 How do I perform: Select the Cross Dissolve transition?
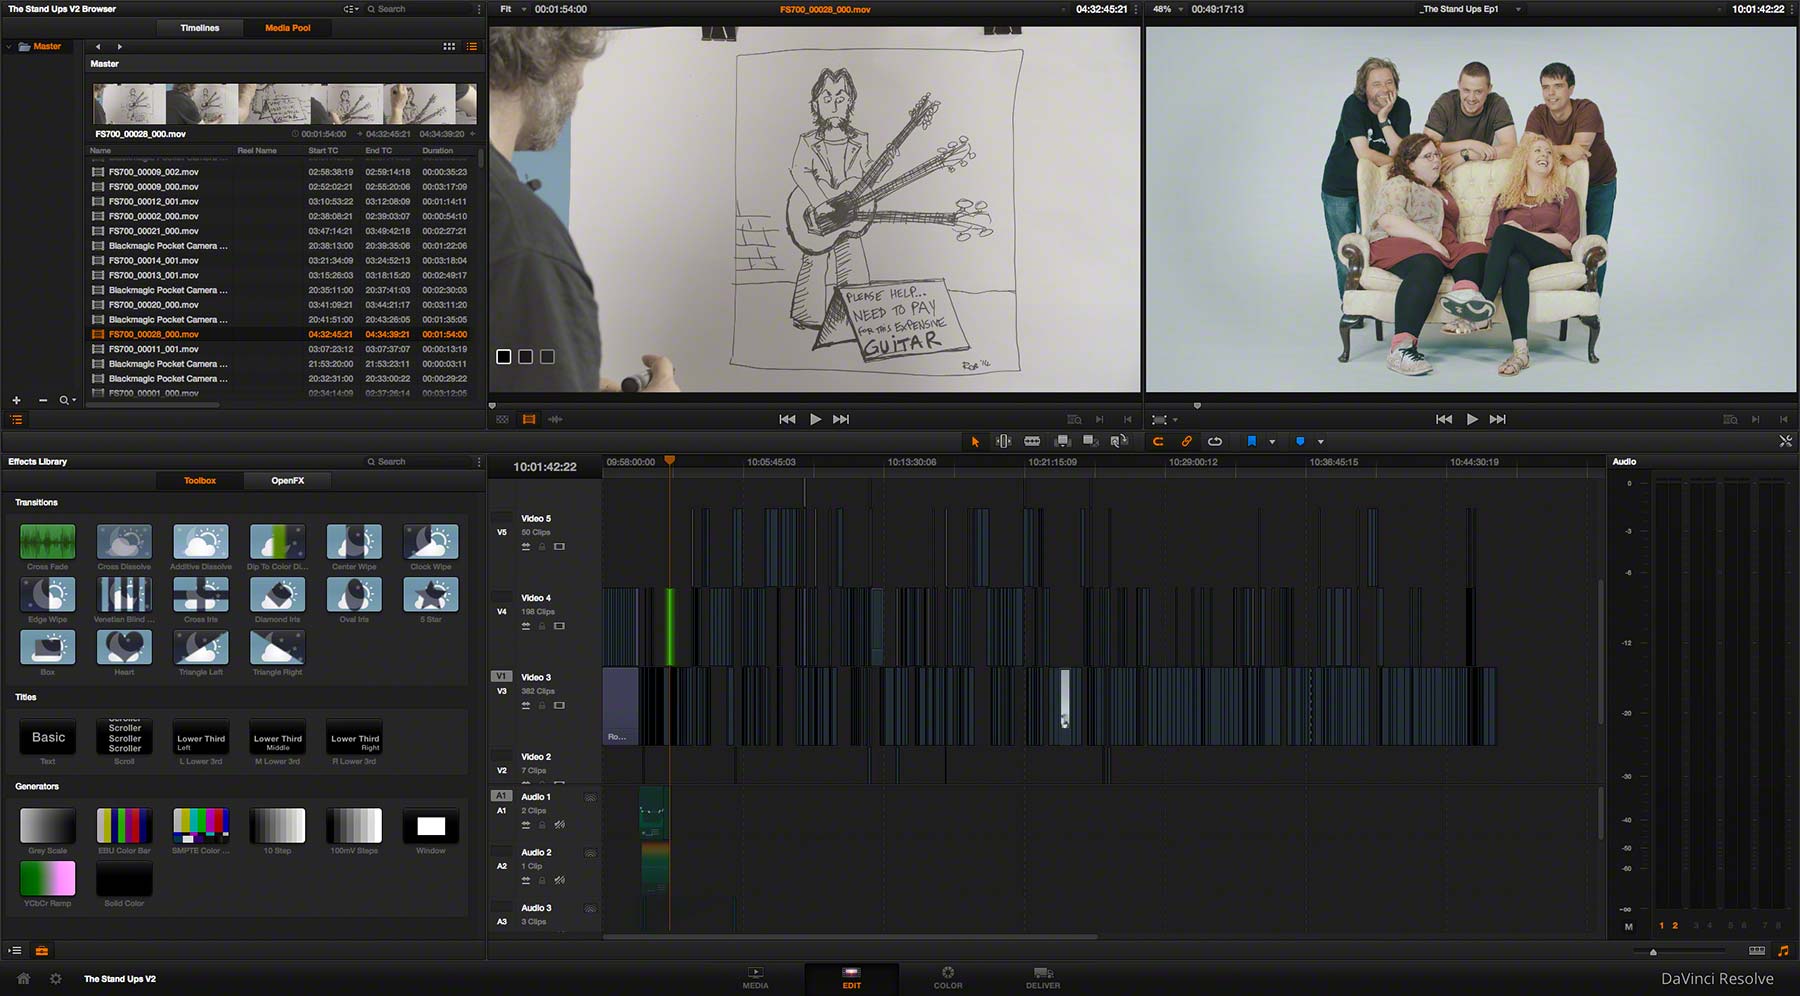[124, 542]
